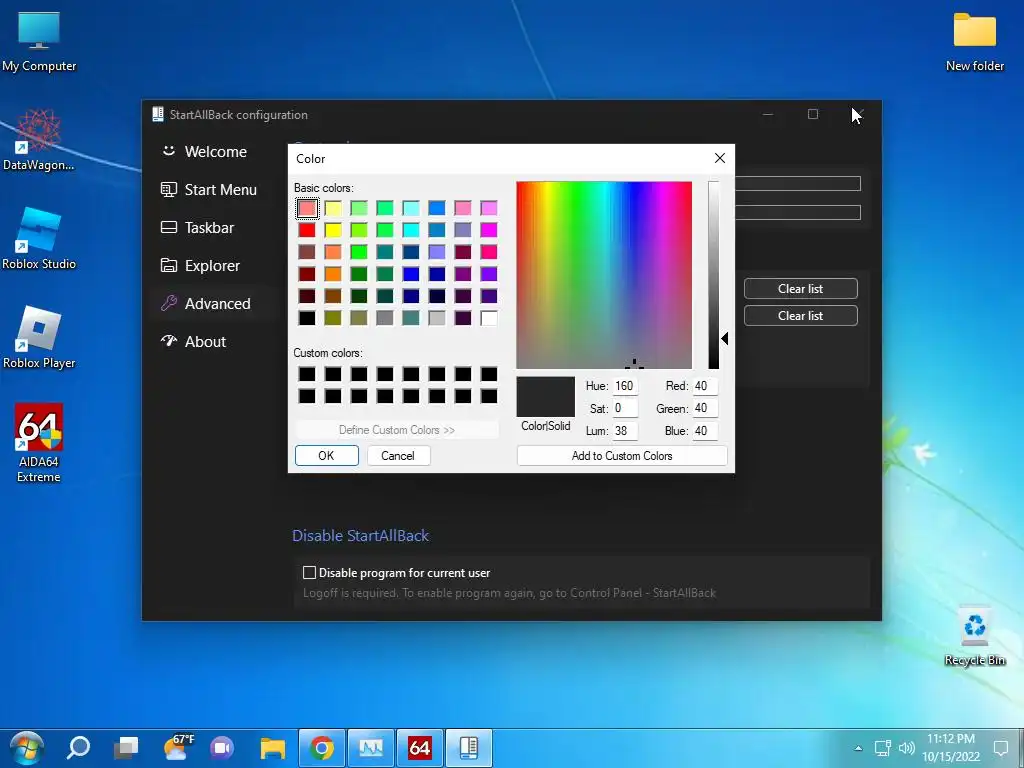Switch to AIDA64 taskbar button
This screenshot has height=768, width=1024.
[x=419, y=748]
